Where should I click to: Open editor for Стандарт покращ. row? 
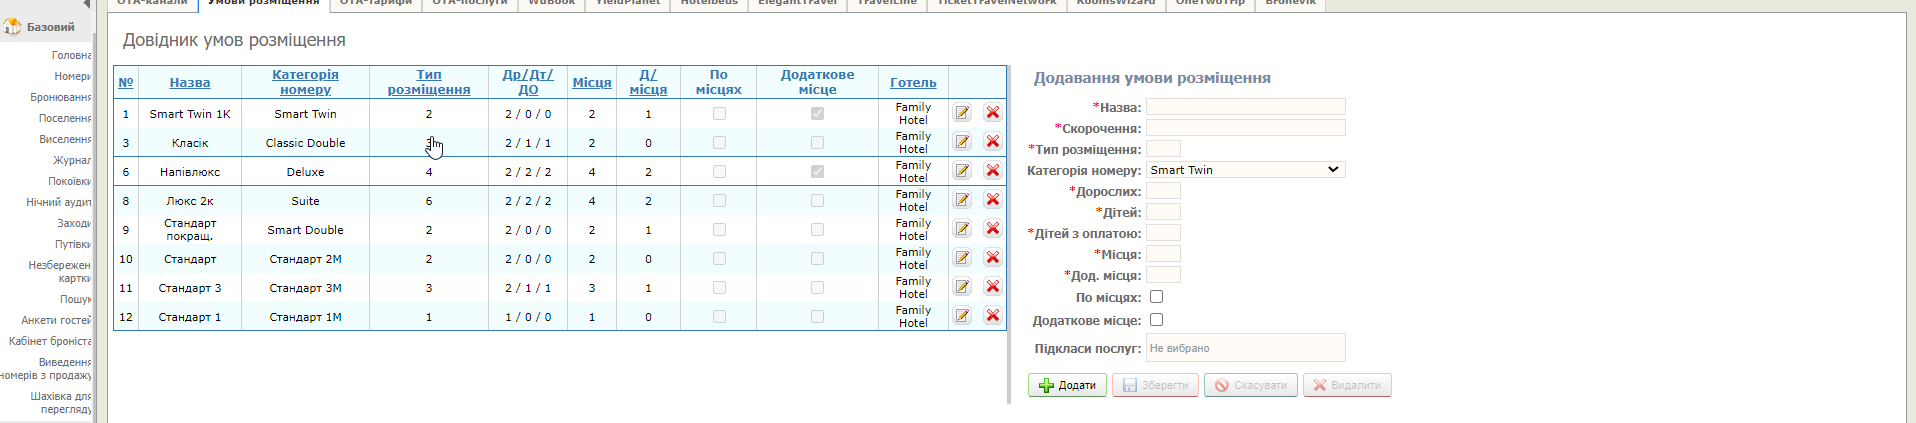[962, 229]
